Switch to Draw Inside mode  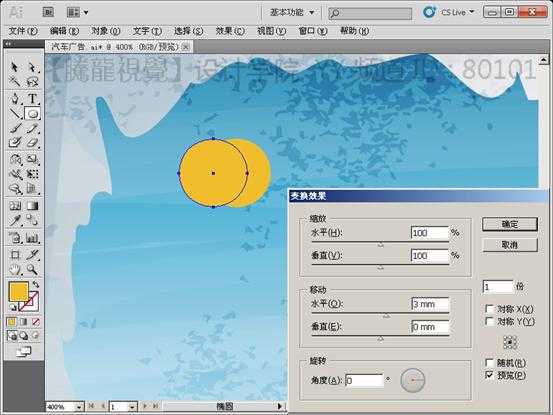[x=35, y=336]
